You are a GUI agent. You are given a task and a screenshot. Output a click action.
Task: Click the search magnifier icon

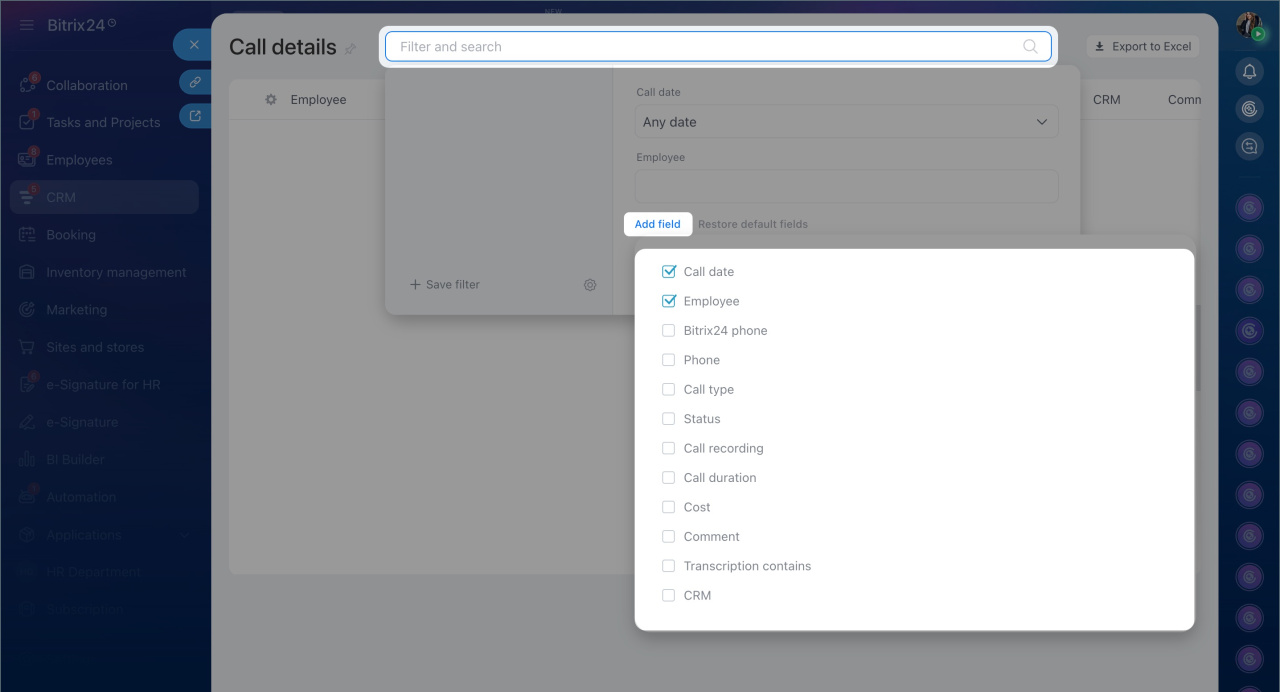(x=1030, y=47)
